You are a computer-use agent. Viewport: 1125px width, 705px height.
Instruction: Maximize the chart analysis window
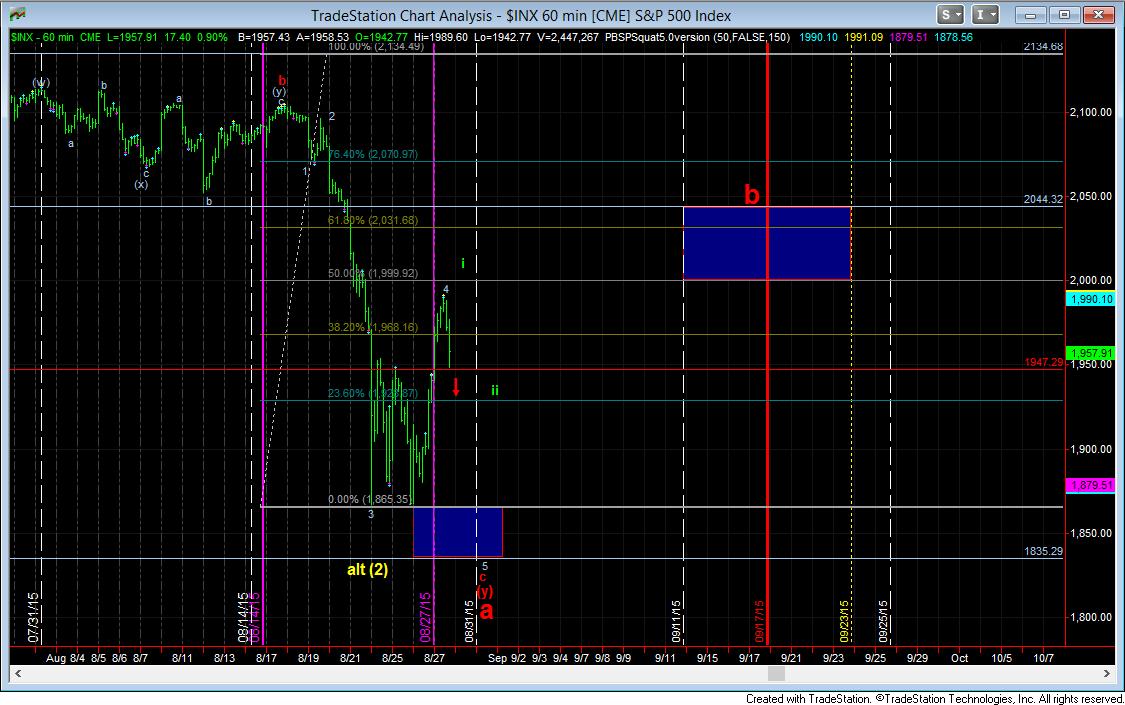(x=1063, y=15)
